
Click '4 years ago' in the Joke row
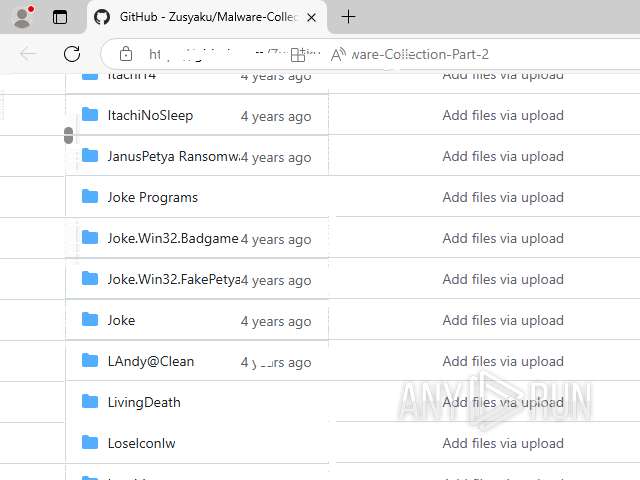pos(276,321)
